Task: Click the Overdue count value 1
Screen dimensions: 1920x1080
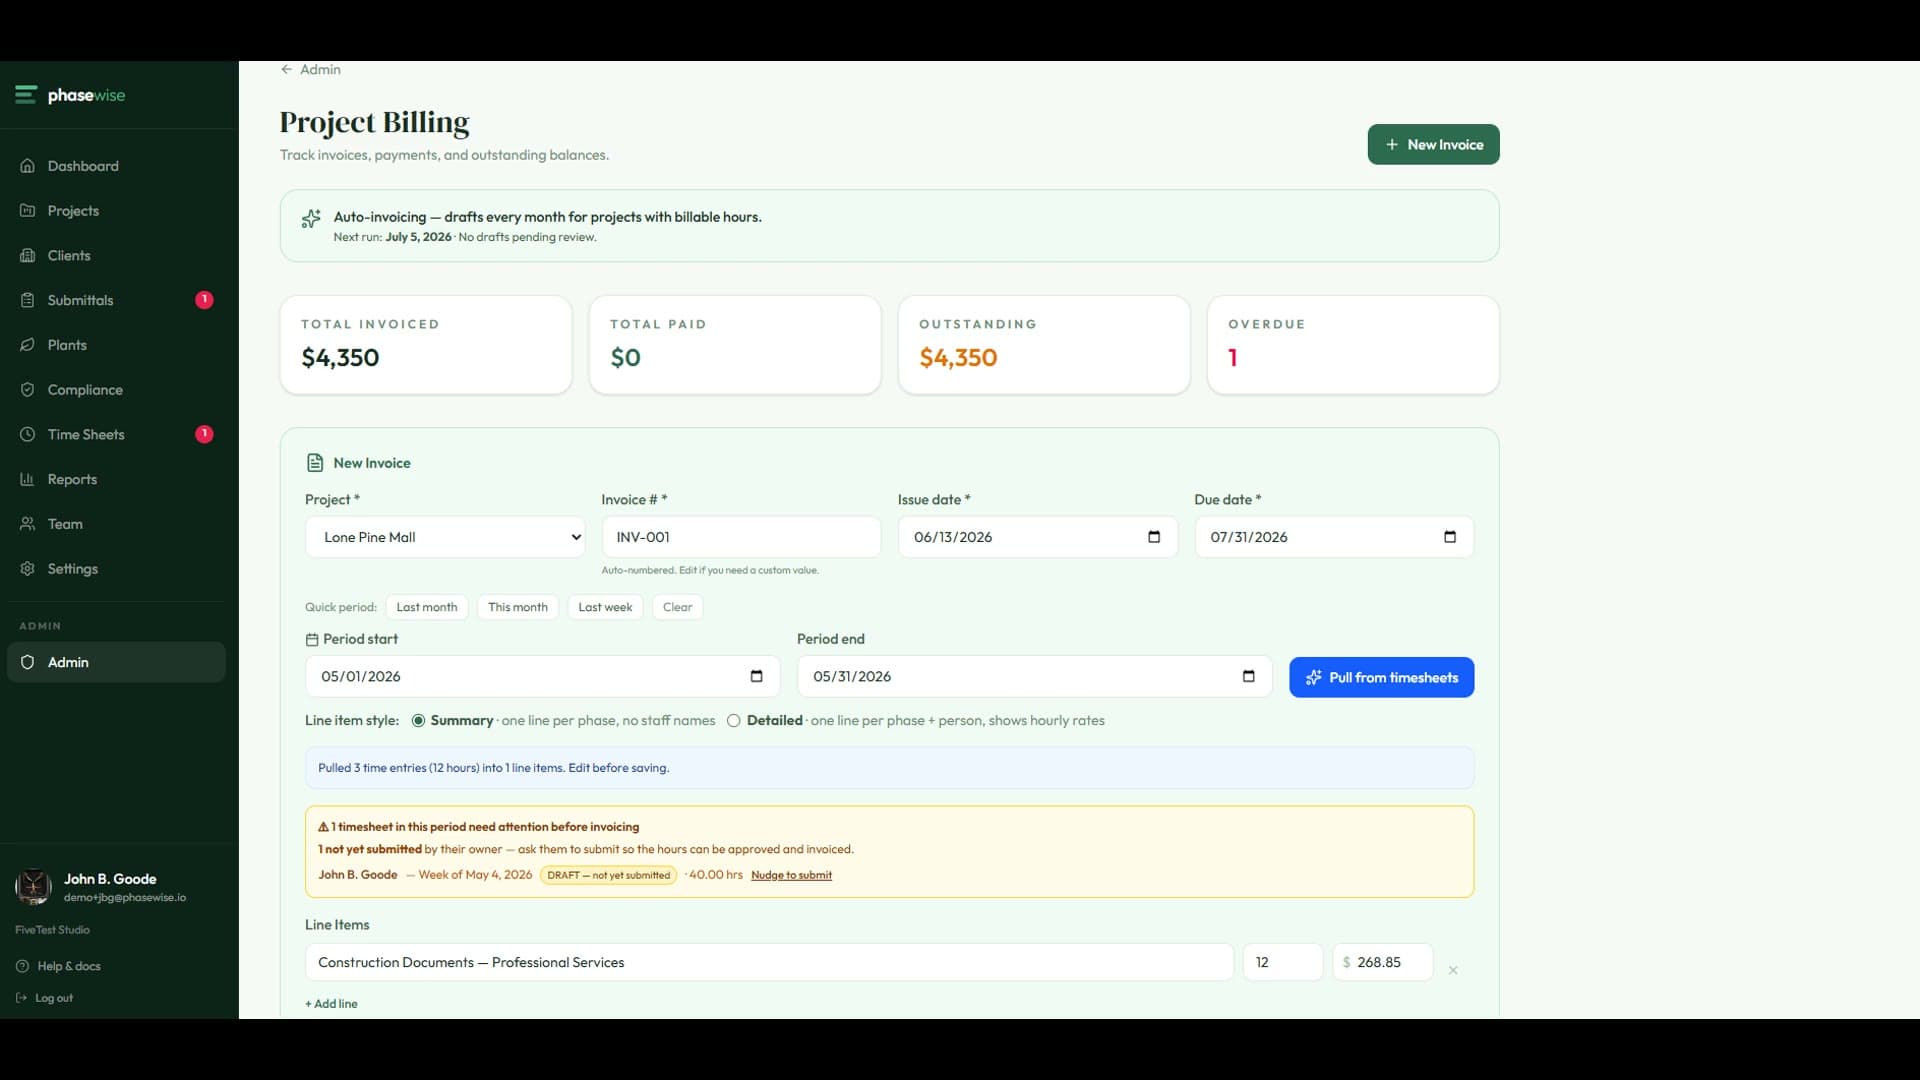Action: [x=1233, y=358]
